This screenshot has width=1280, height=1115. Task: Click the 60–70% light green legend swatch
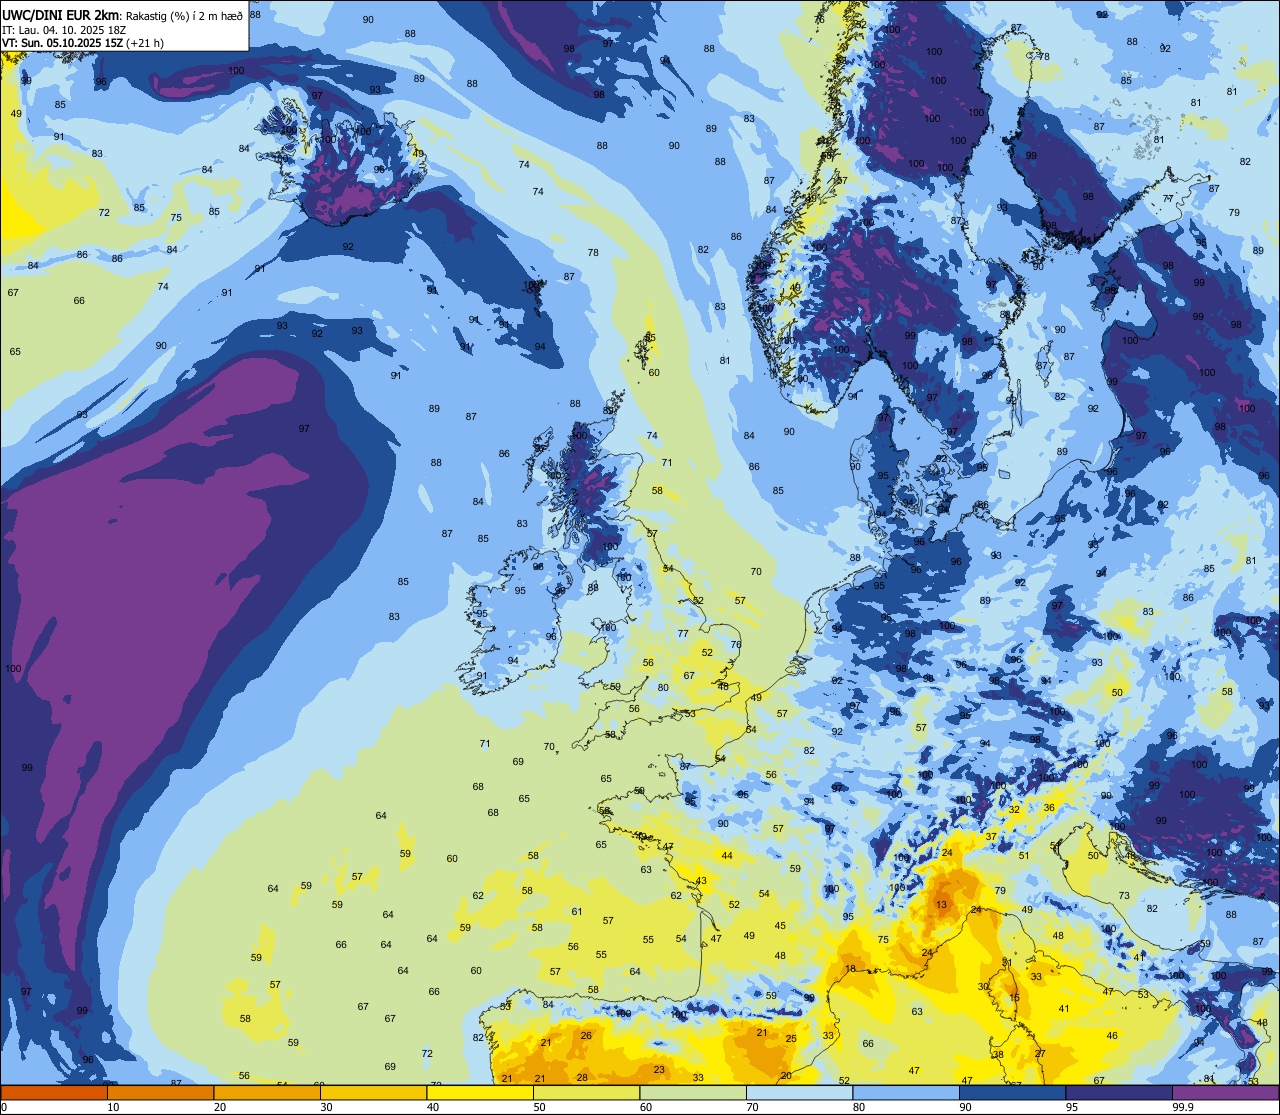point(693,1092)
